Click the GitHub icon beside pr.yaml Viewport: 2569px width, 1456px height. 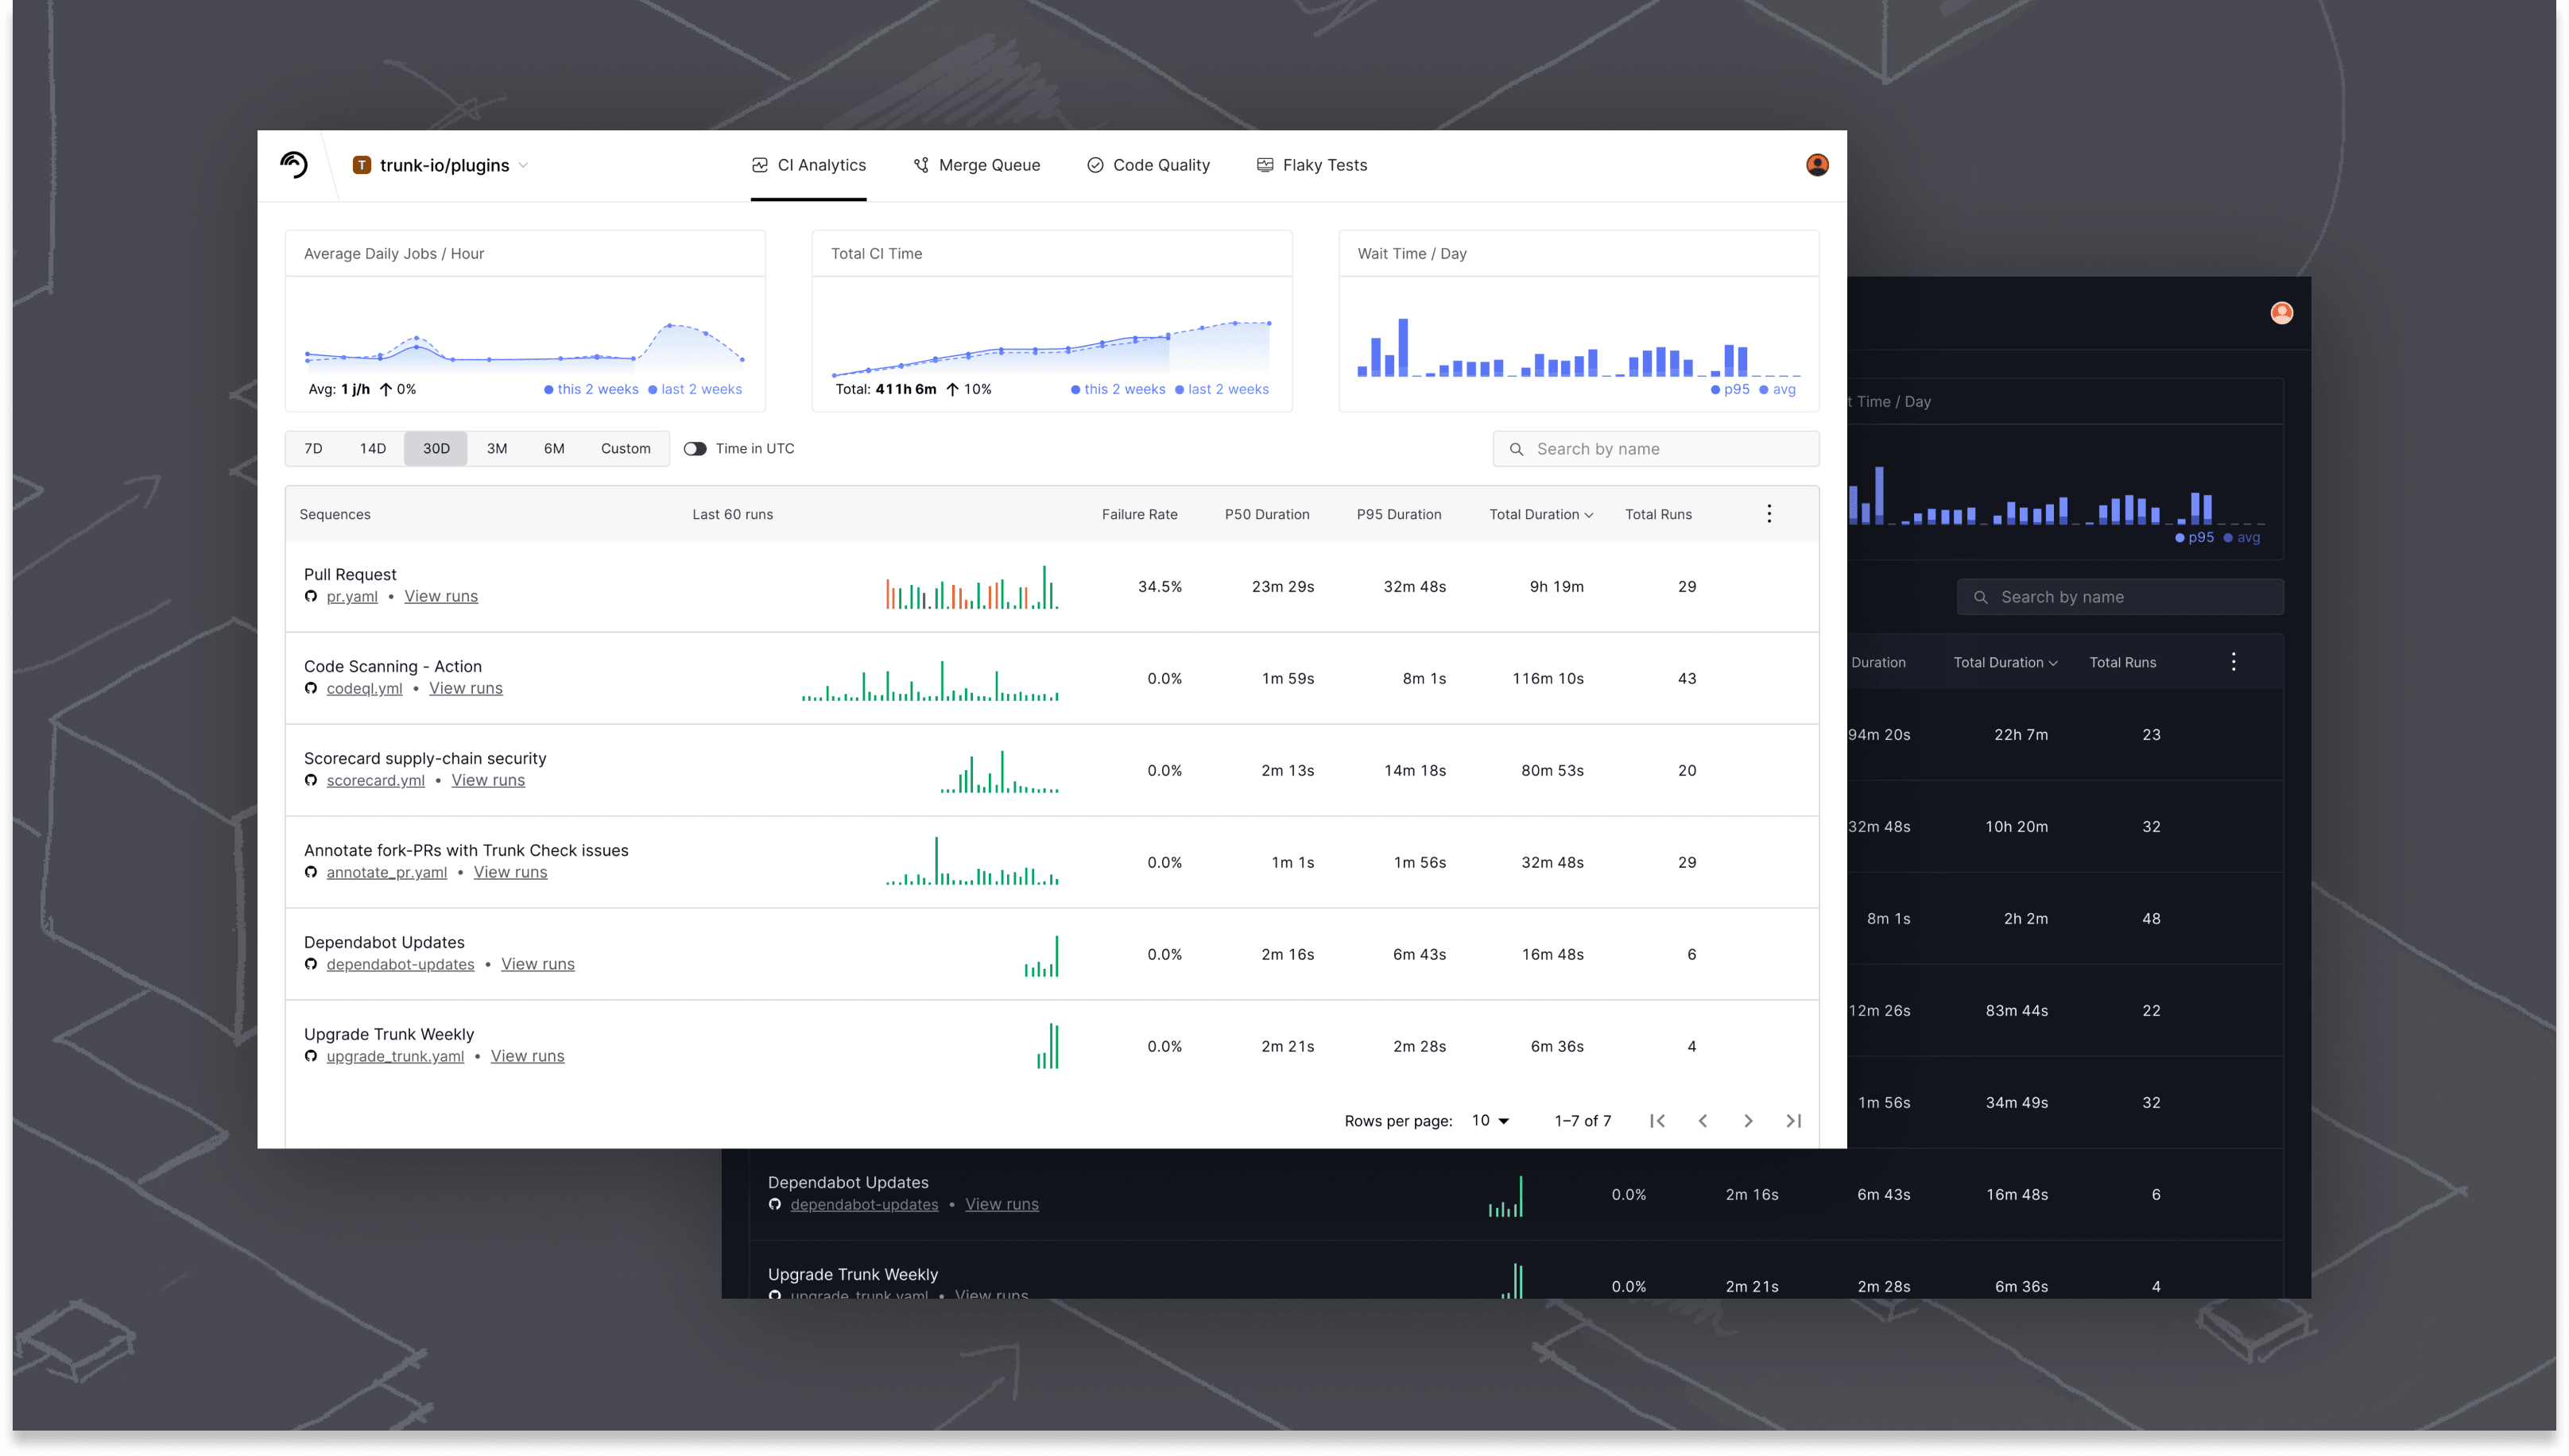pyautogui.click(x=311, y=597)
